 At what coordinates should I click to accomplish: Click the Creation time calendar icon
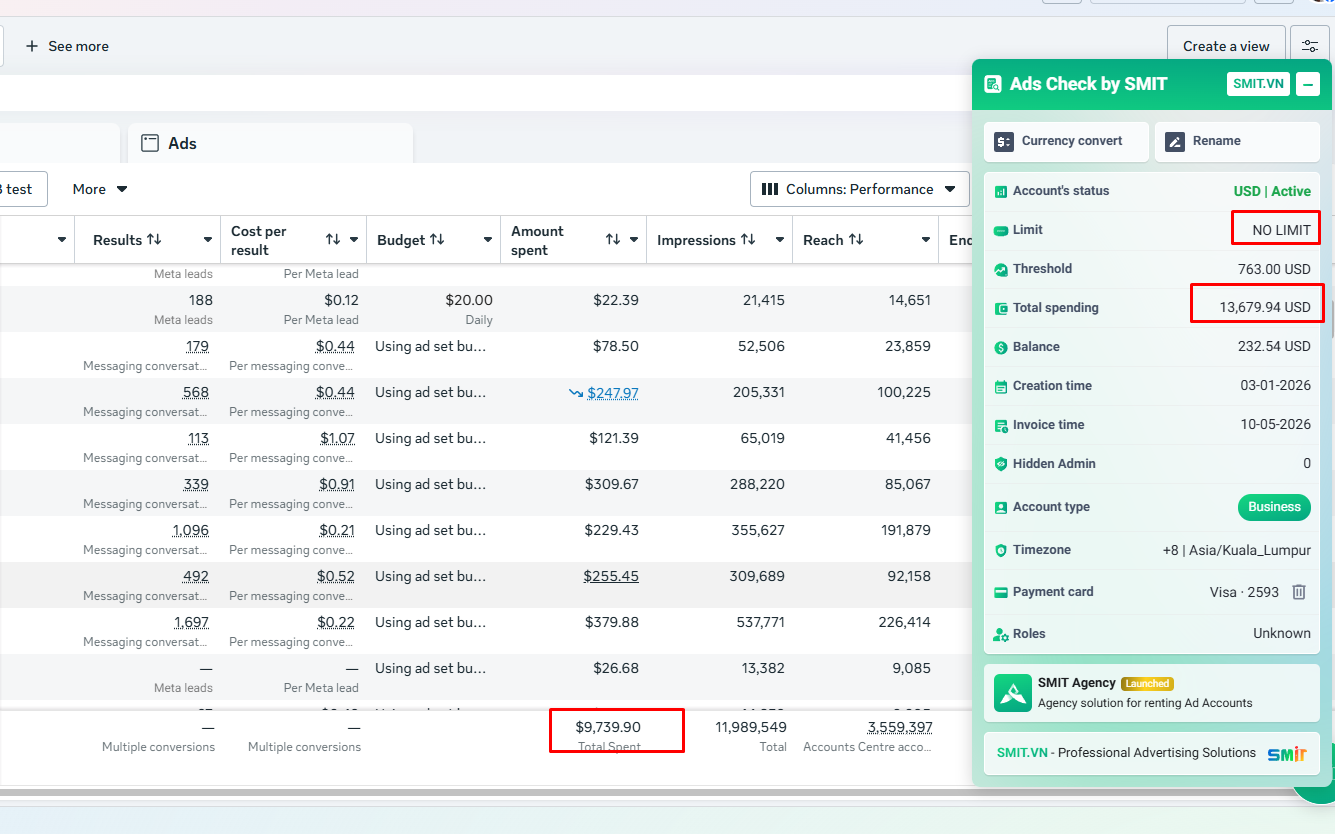pos(1001,386)
